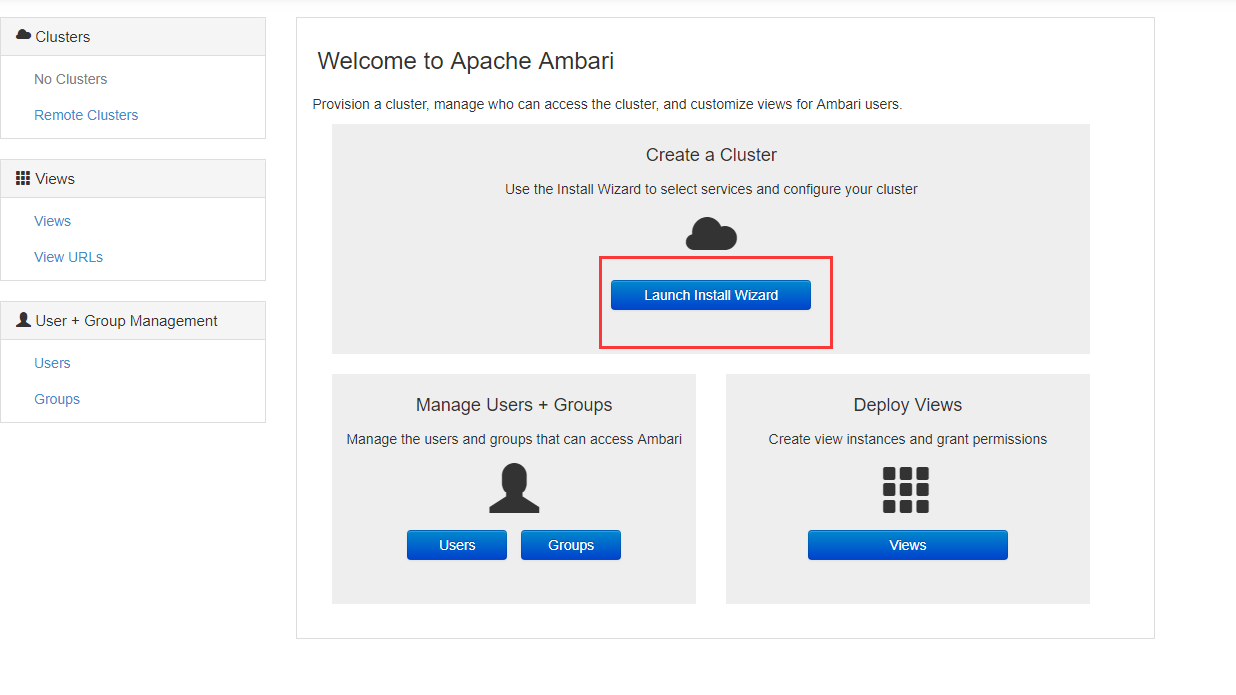Open Groups link in sidebar
This screenshot has width=1236, height=695.
coord(57,399)
